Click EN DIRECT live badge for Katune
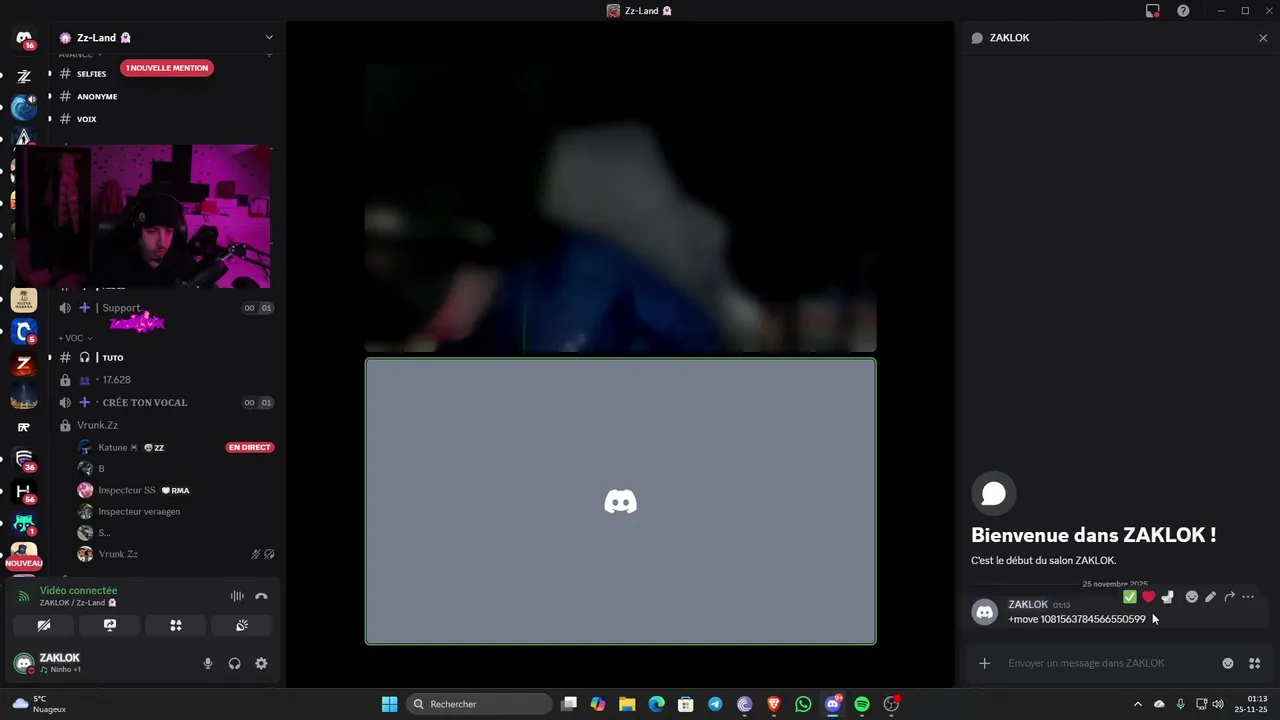This screenshot has height=720, width=1280. coord(250,447)
